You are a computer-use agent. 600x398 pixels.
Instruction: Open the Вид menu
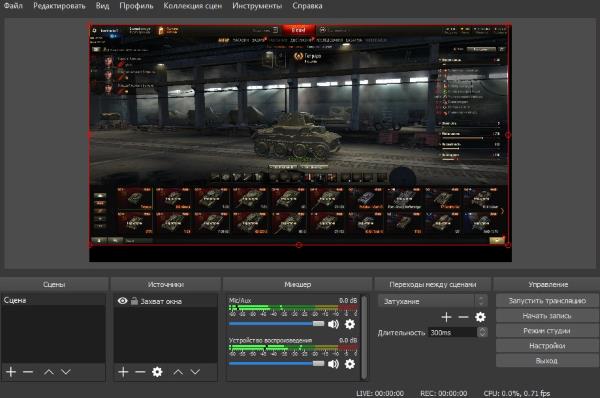pos(102,6)
